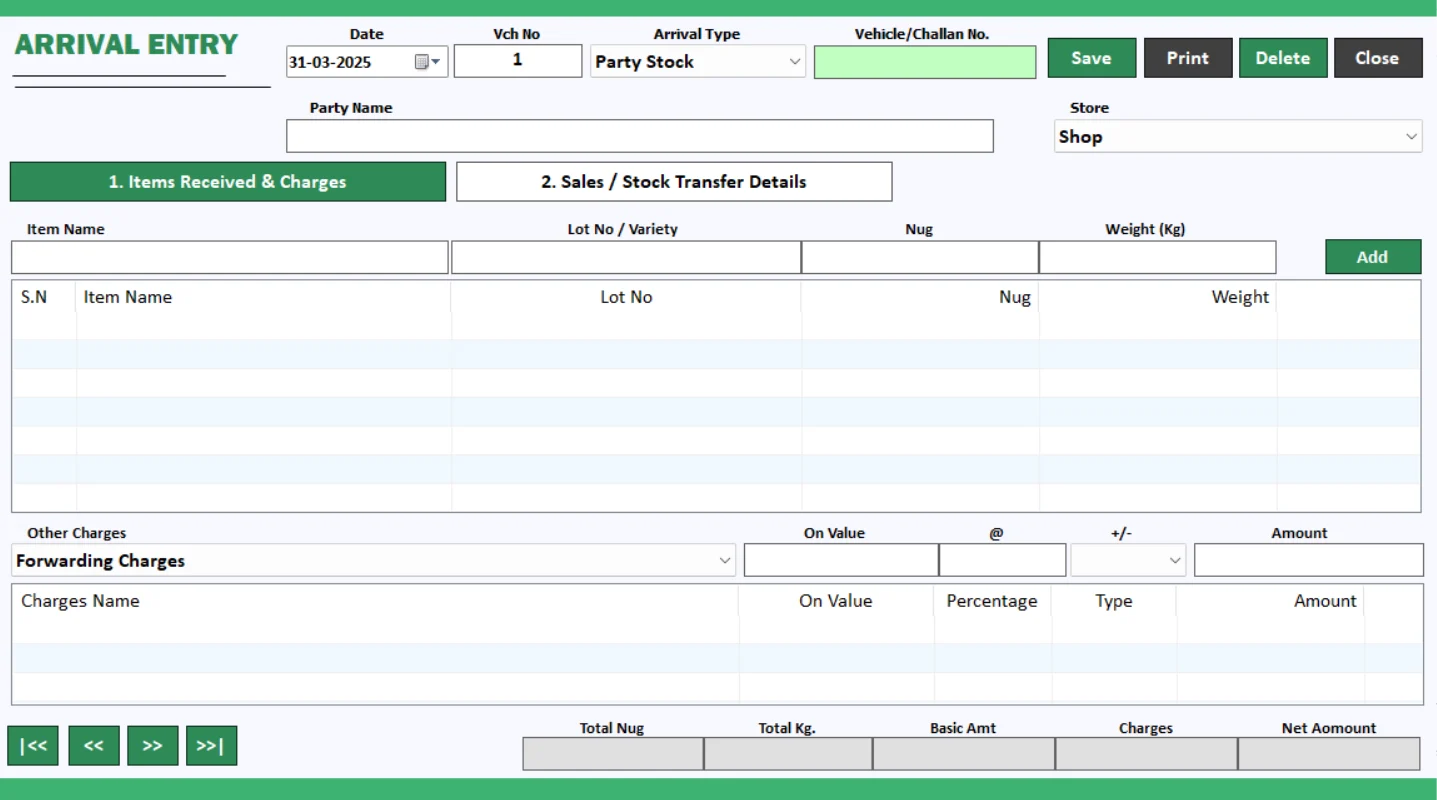Click the On Value input beside Other Charges
Image resolution: width=1437 pixels, height=800 pixels.
pos(841,560)
